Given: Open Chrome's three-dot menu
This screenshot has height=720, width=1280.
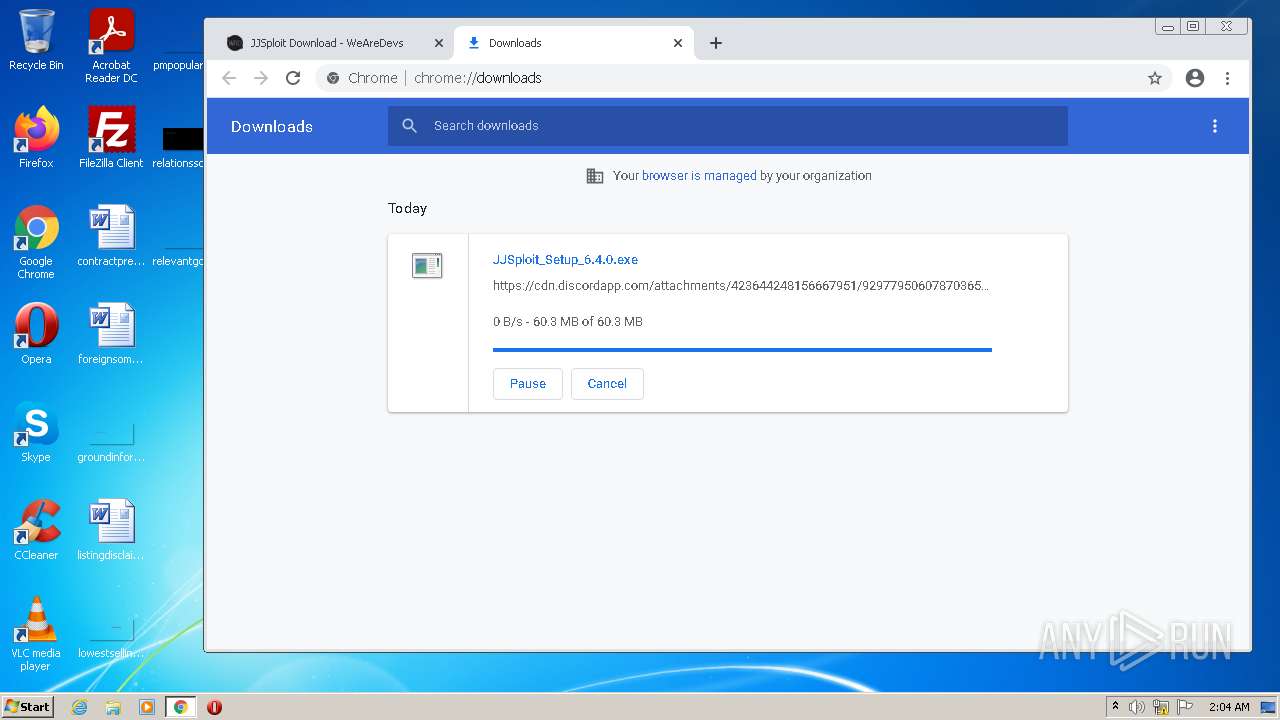Looking at the screenshot, I should (1227, 78).
